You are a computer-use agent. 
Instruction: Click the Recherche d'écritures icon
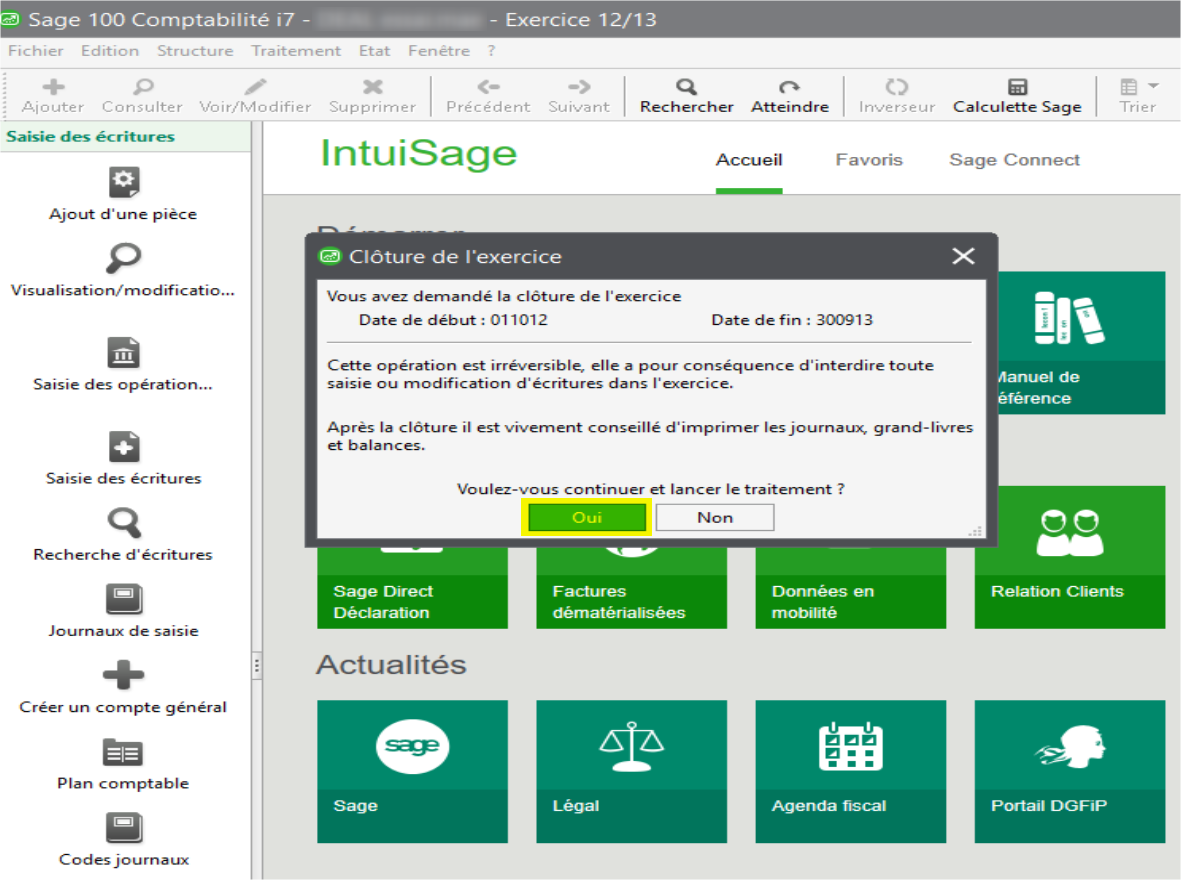[123, 523]
